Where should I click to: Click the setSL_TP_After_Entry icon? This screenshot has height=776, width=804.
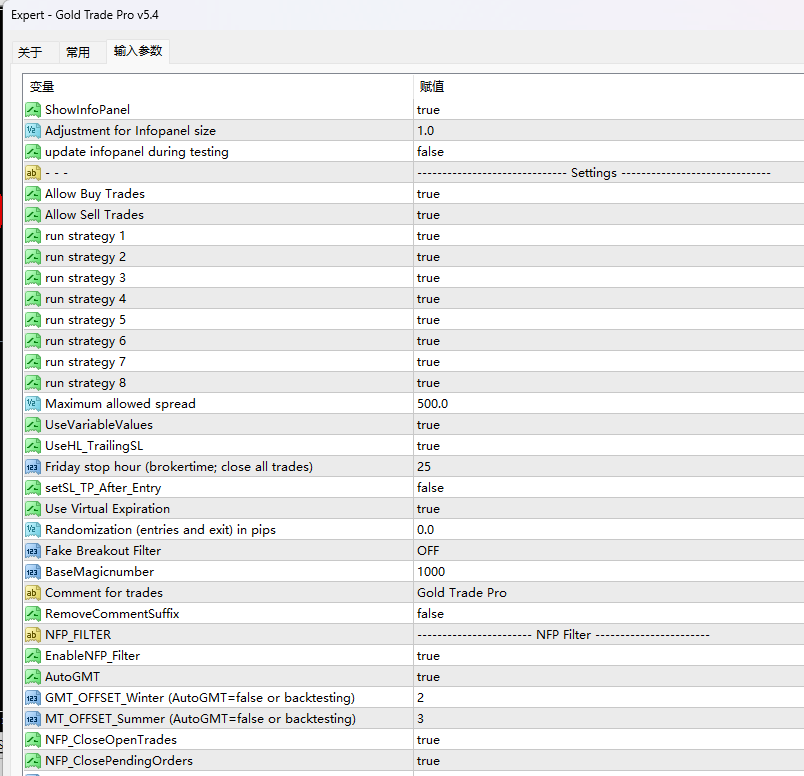pos(33,488)
